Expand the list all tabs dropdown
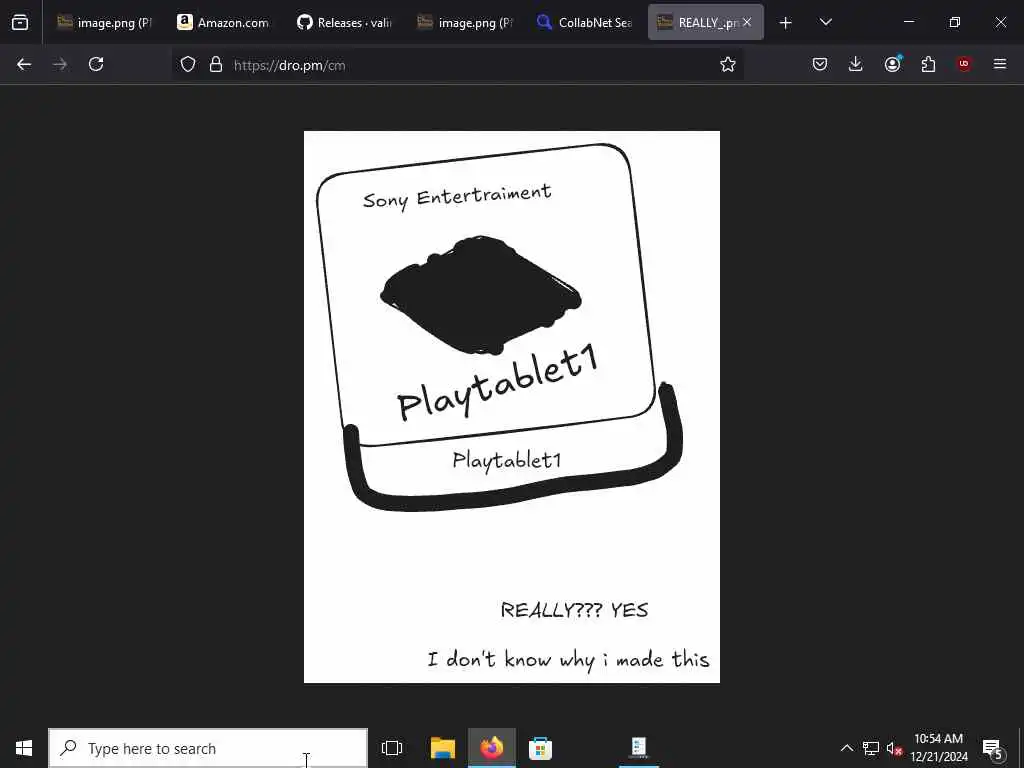1024x768 pixels. (825, 22)
